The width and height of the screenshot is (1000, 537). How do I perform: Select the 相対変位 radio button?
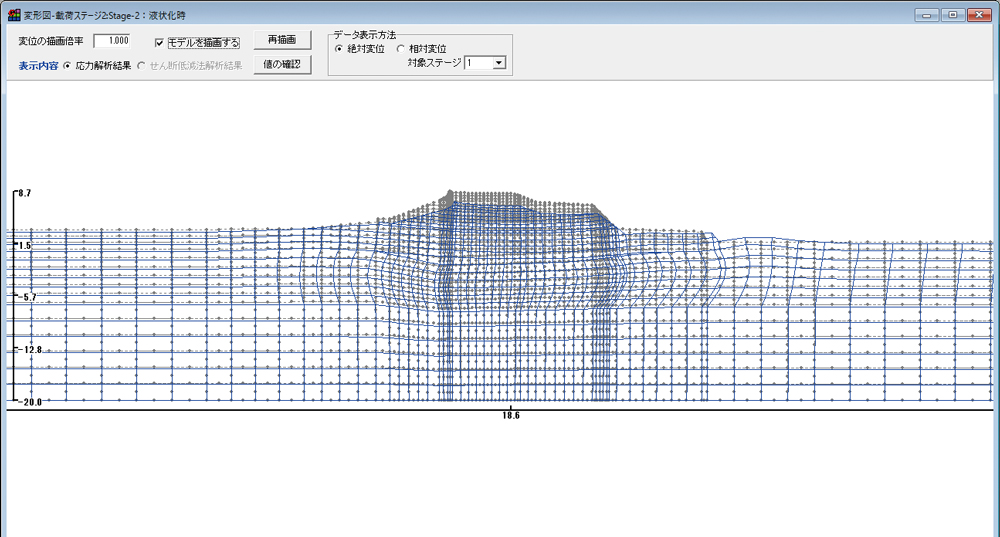point(401,49)
